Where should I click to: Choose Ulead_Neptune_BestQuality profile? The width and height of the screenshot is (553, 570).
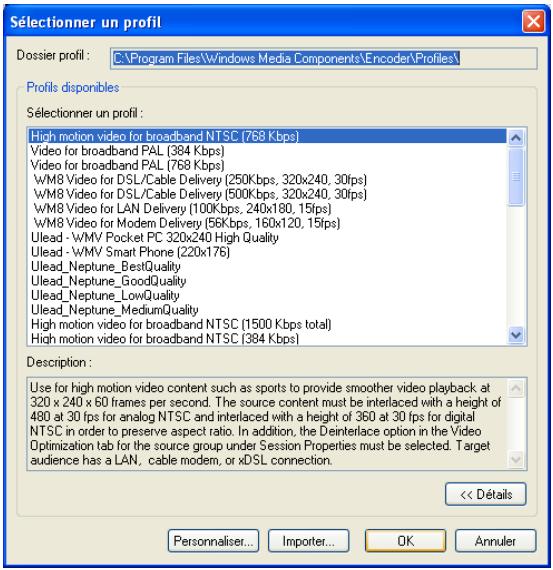[x=267, y=266]
